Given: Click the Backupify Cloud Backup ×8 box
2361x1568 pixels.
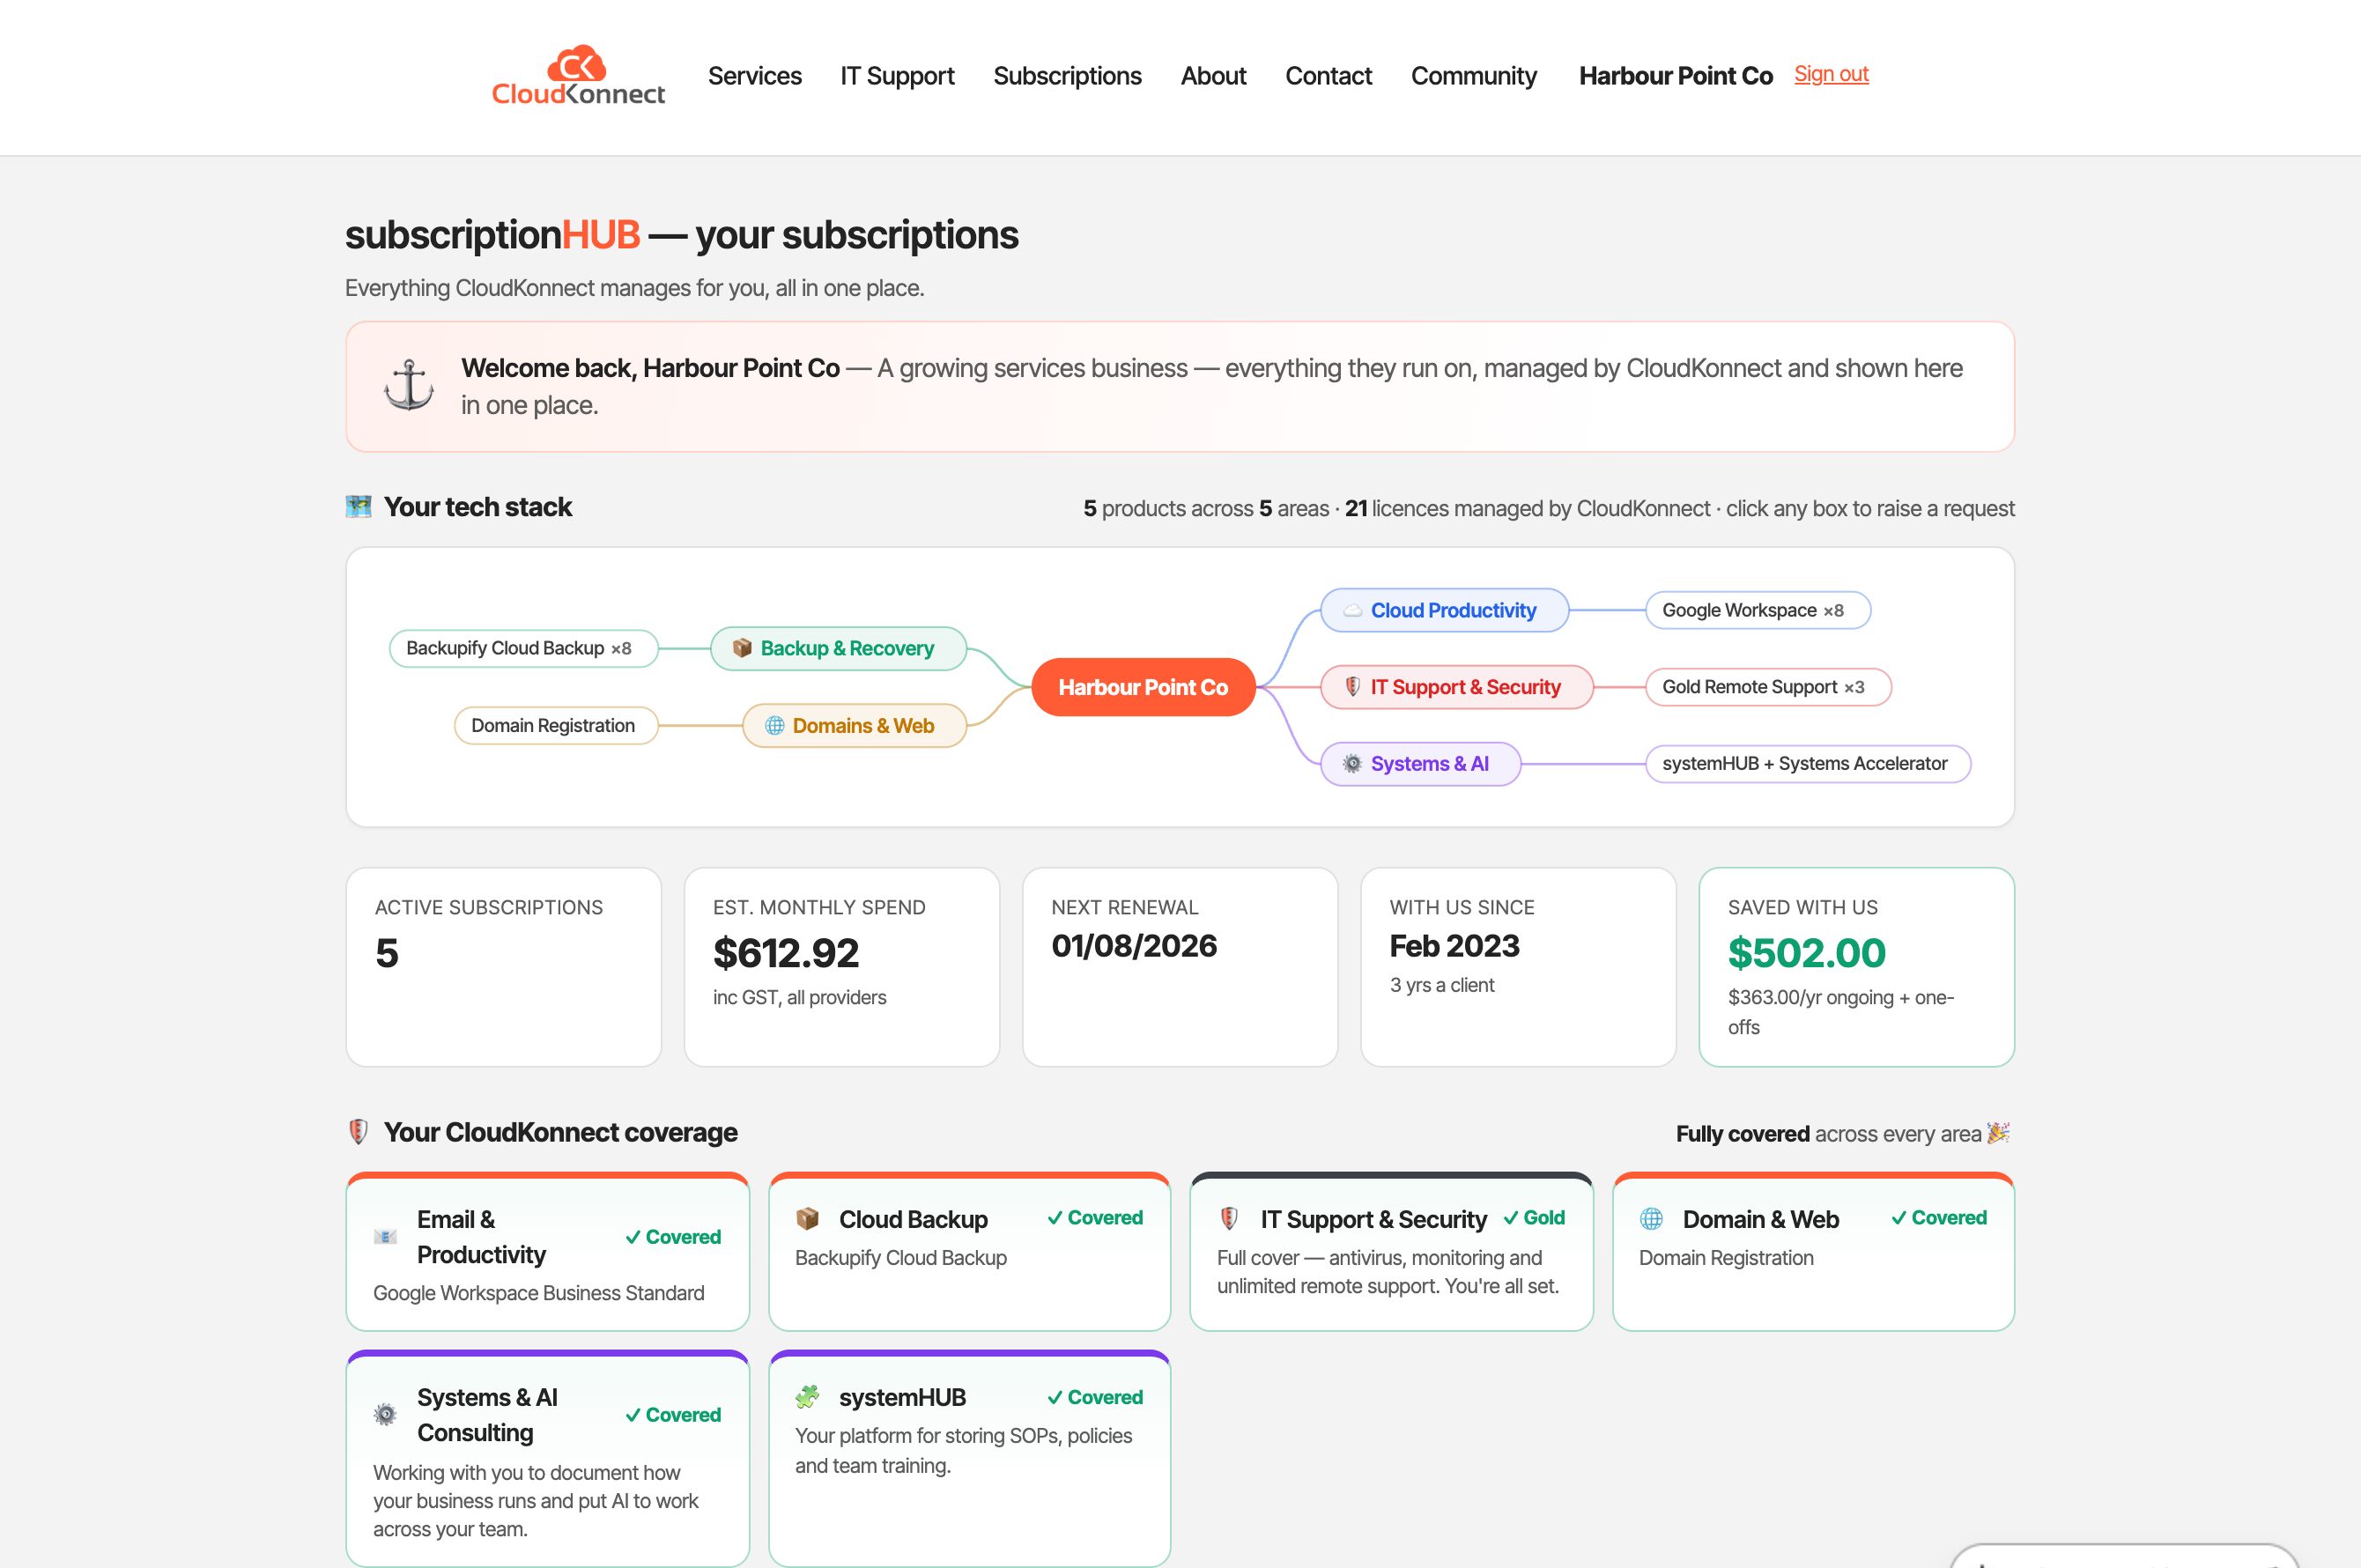Looking at the screenshot, I should (x=524, y=648).
